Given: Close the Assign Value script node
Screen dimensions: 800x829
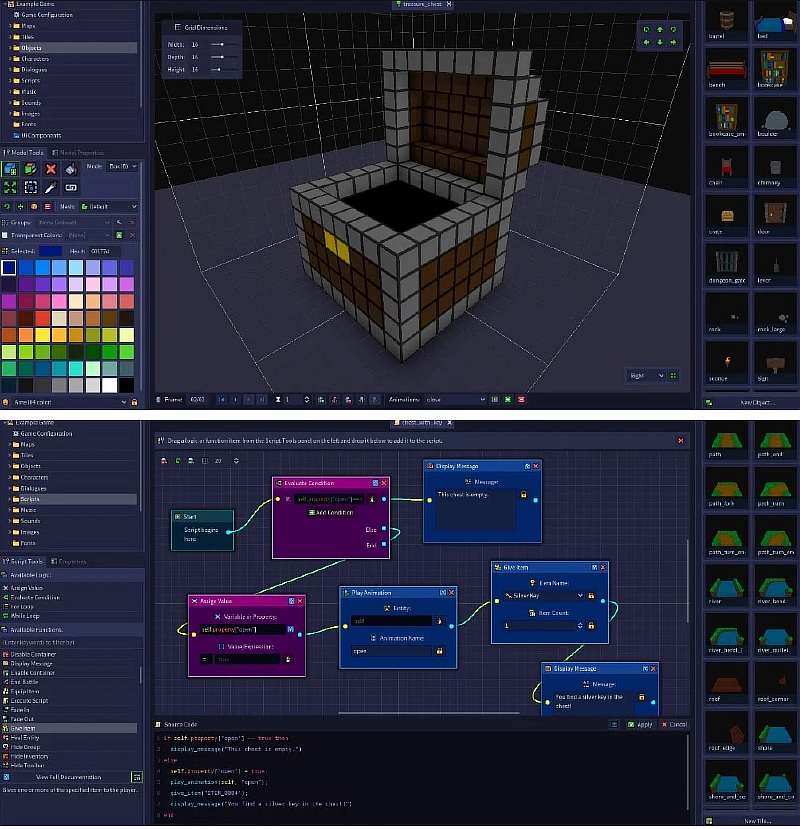Looking at the screenshot, I should click(298, 601).
